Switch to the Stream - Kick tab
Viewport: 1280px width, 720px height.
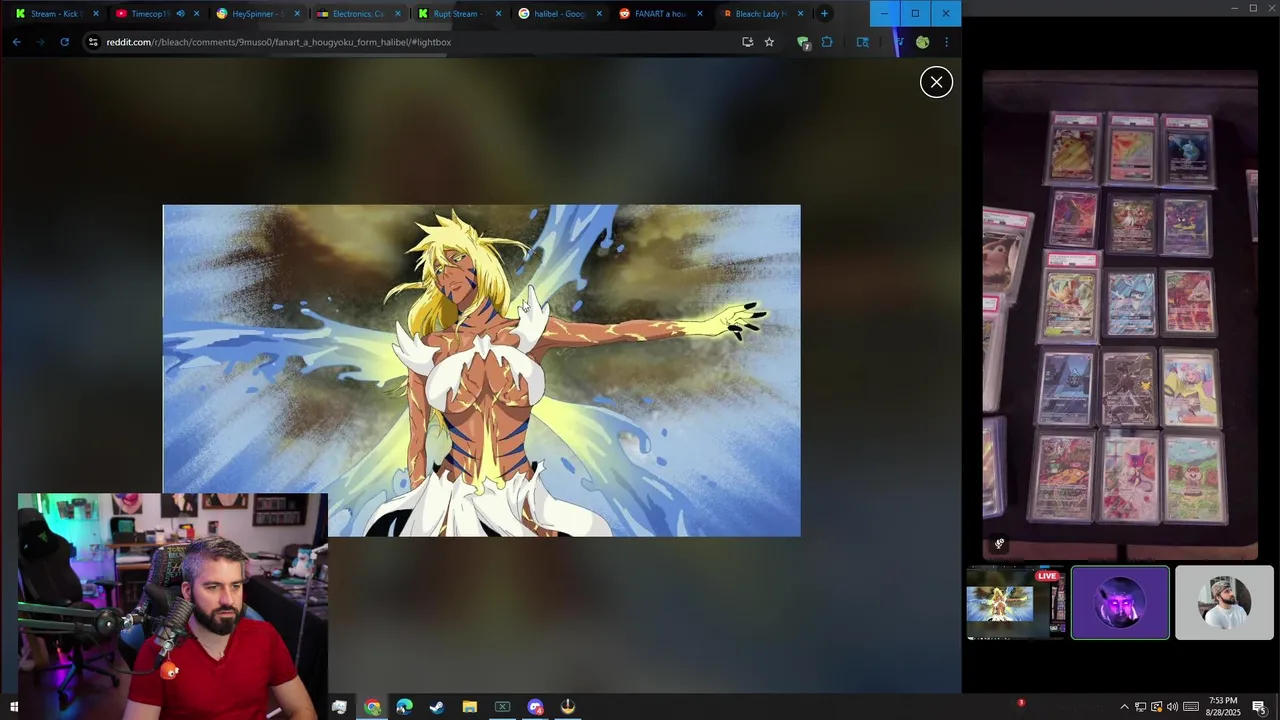[x=54, y=14]
